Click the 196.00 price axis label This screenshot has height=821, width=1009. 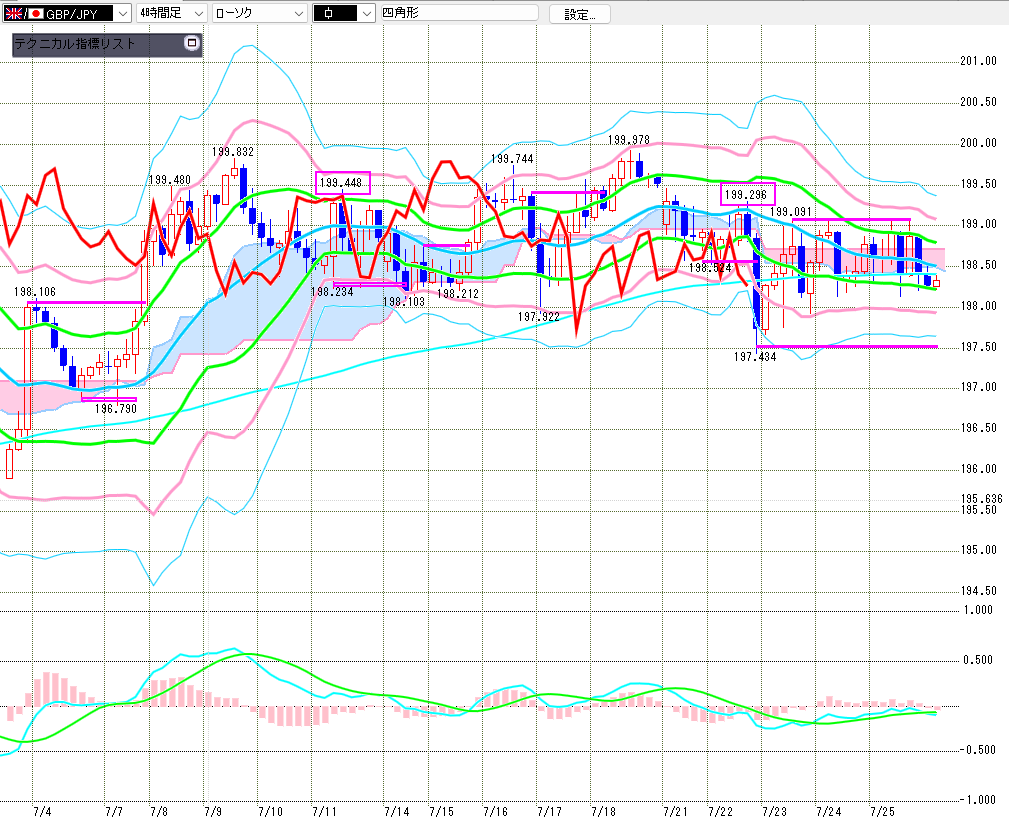978,468
